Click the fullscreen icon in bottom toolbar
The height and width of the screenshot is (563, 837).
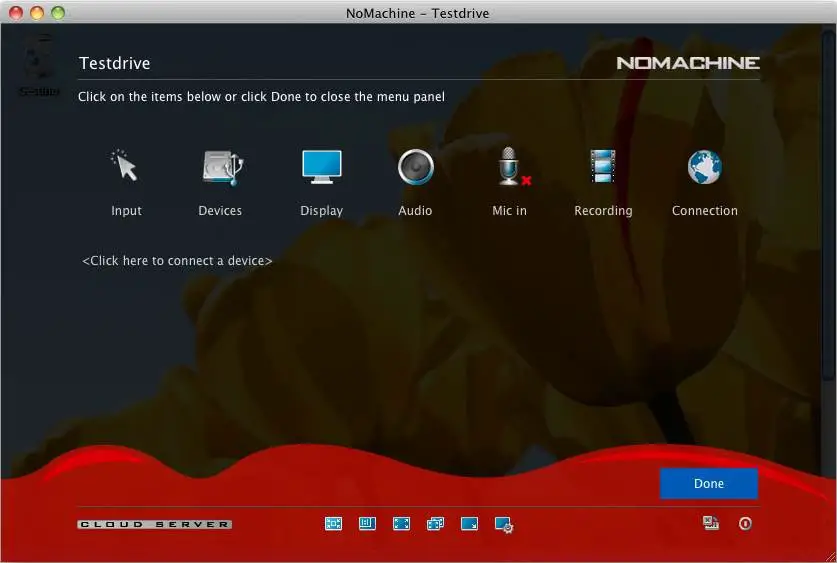(x=401, y=524)
